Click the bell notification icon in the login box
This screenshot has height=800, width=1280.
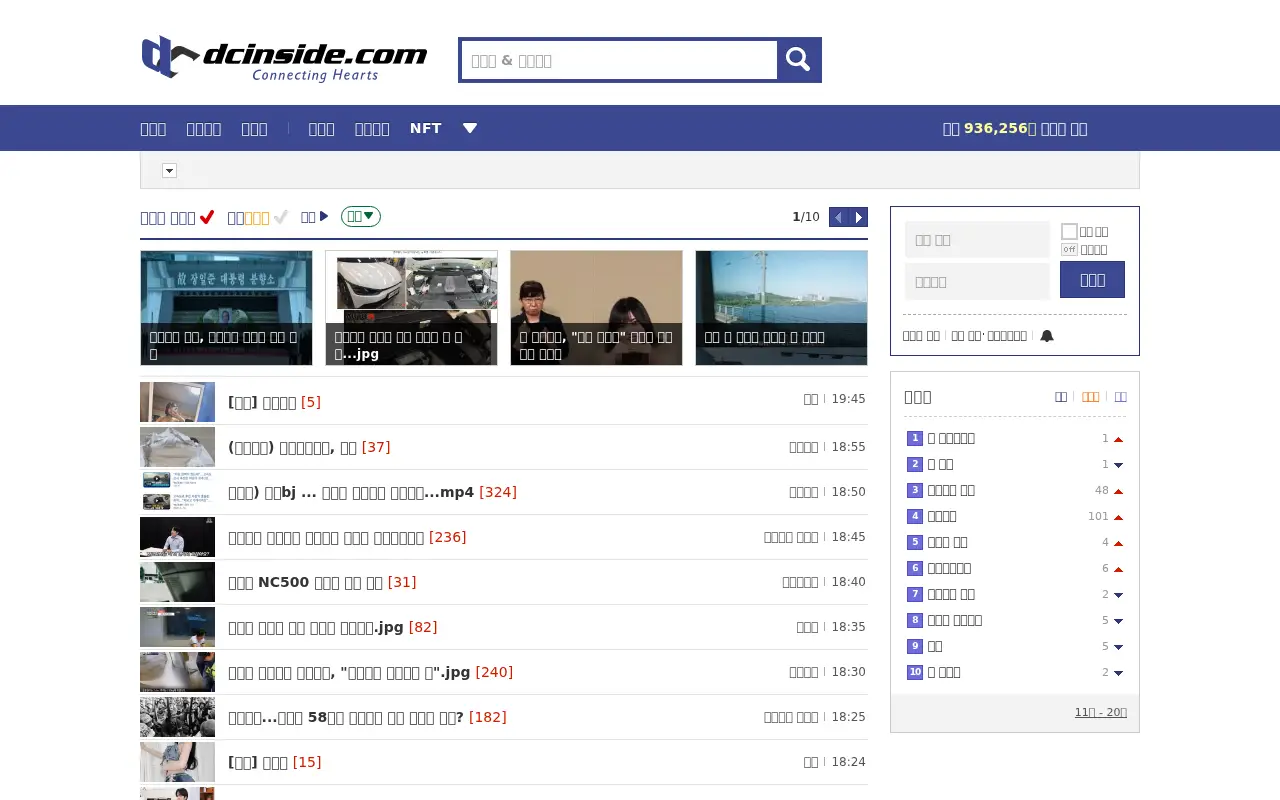pos(1047,336)
